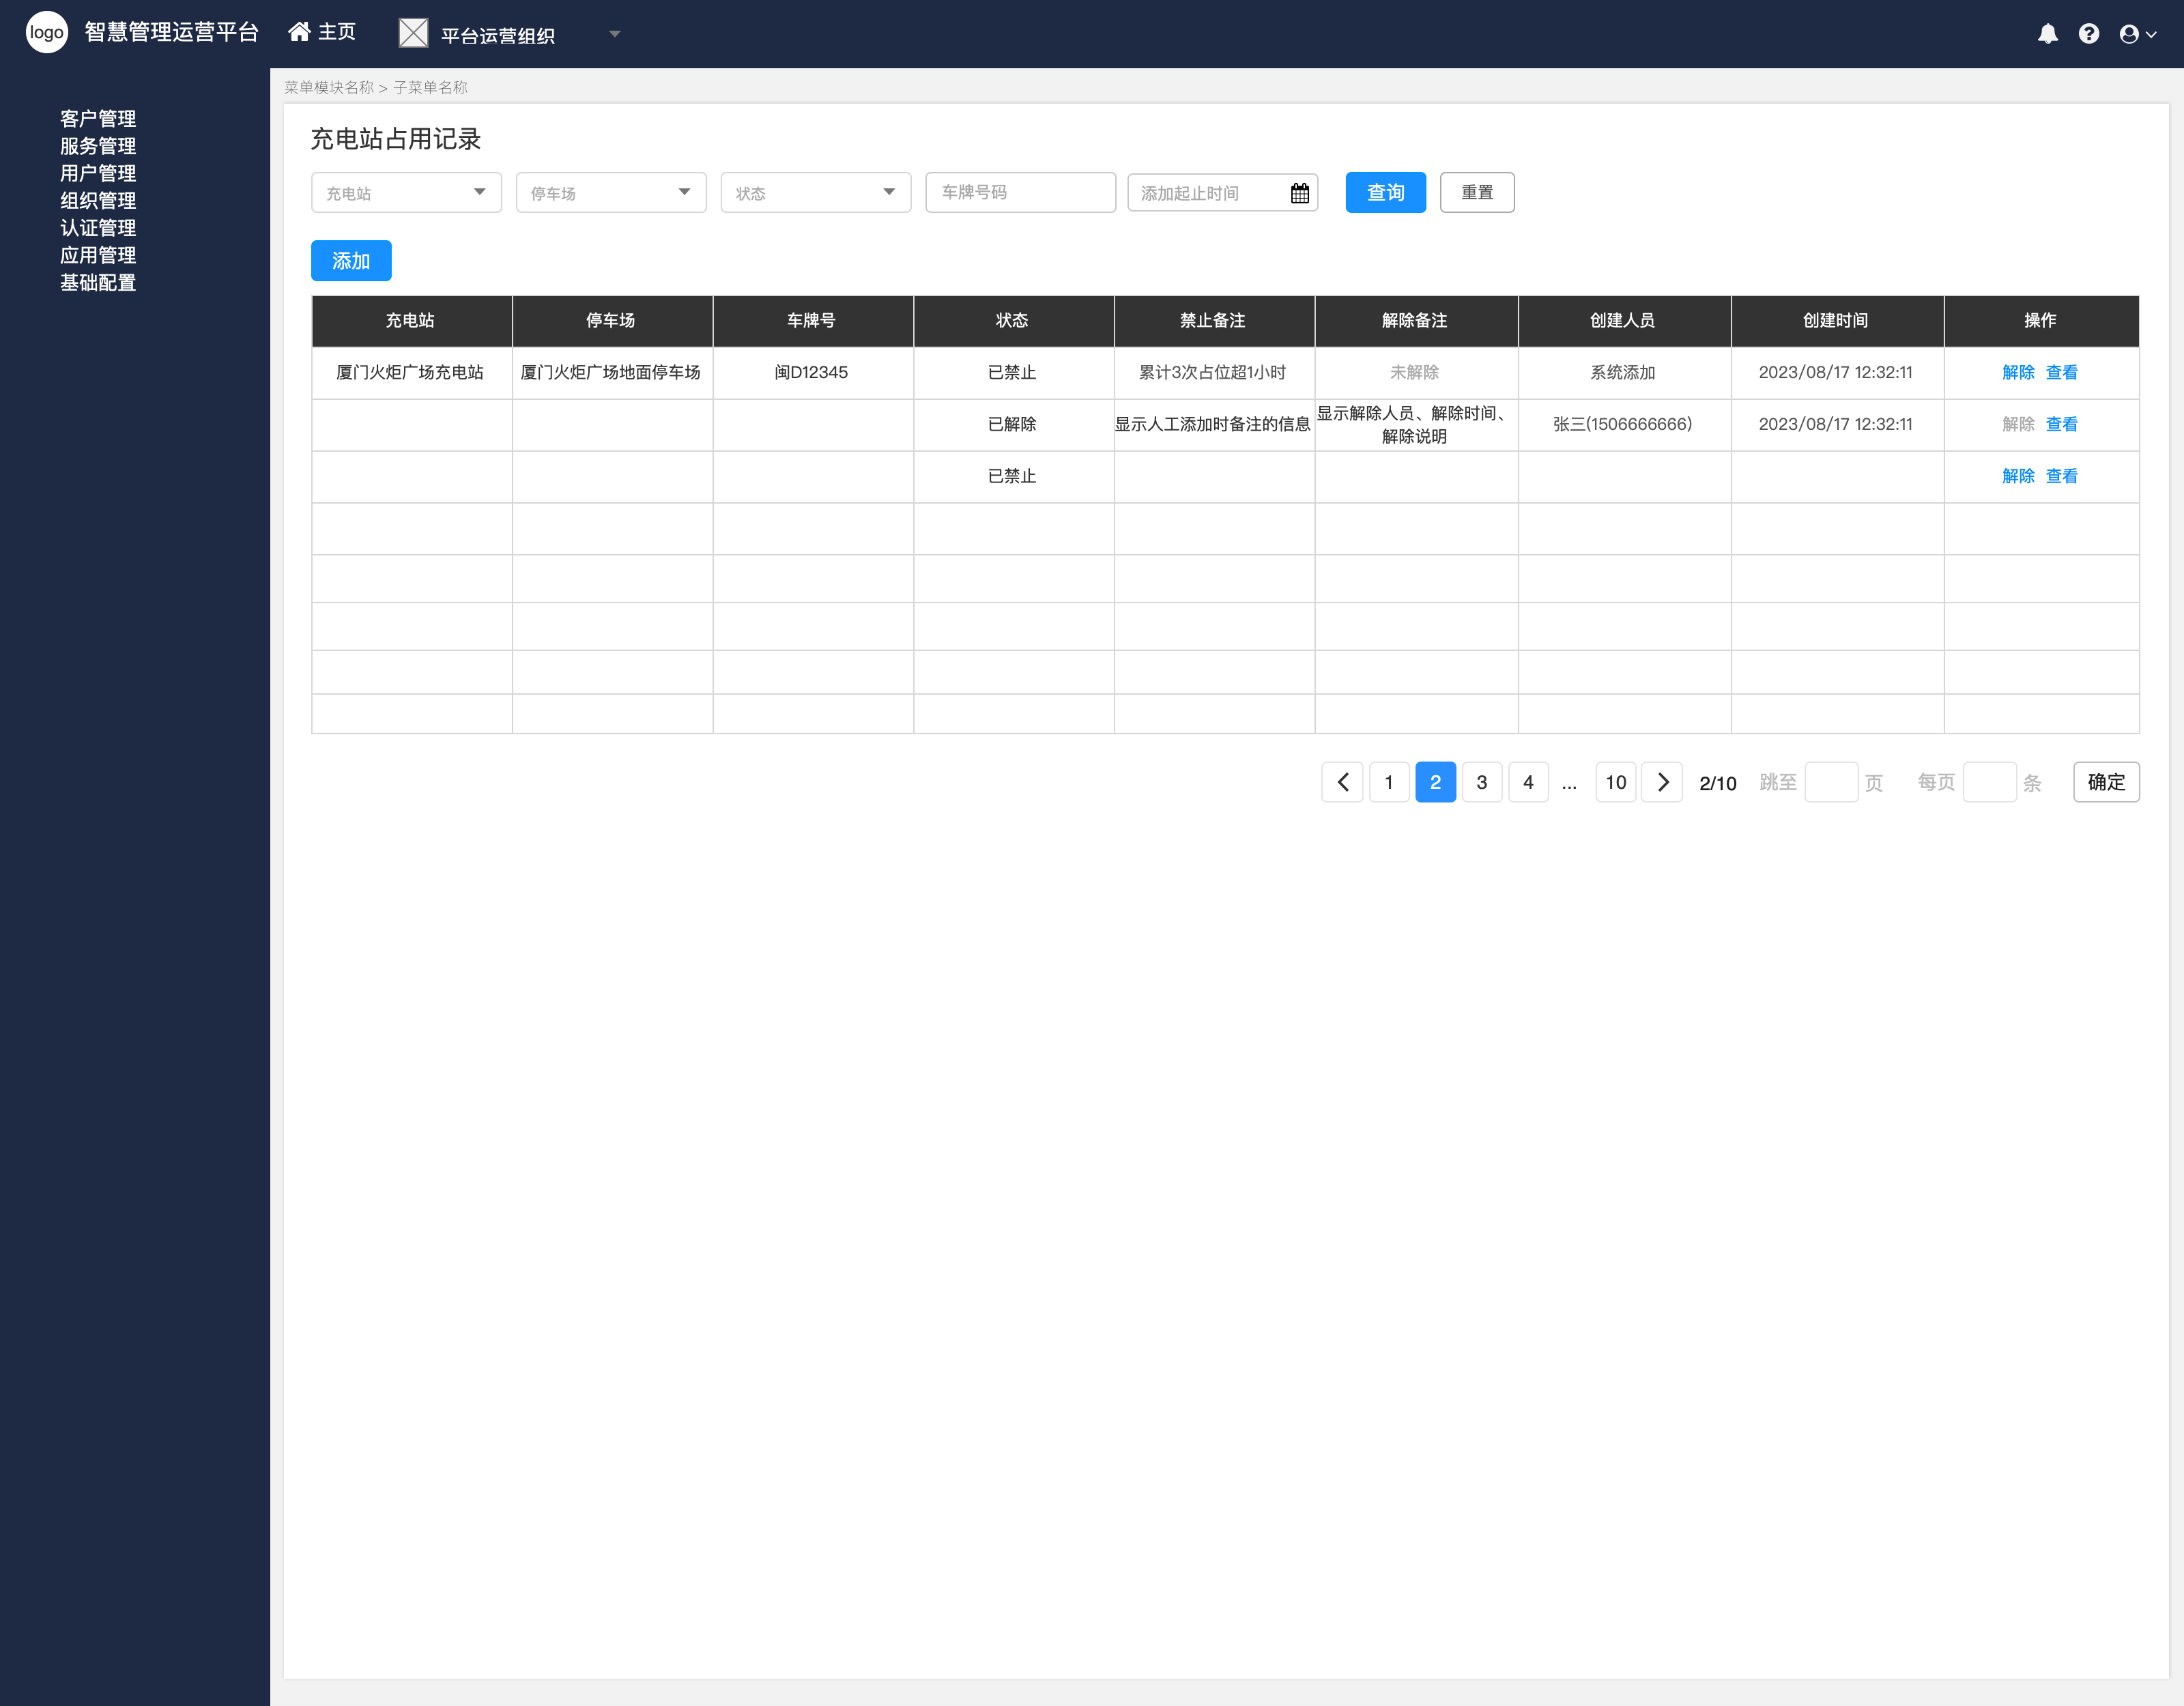Click the 确定 pagination confirm button

point(2106,782)
